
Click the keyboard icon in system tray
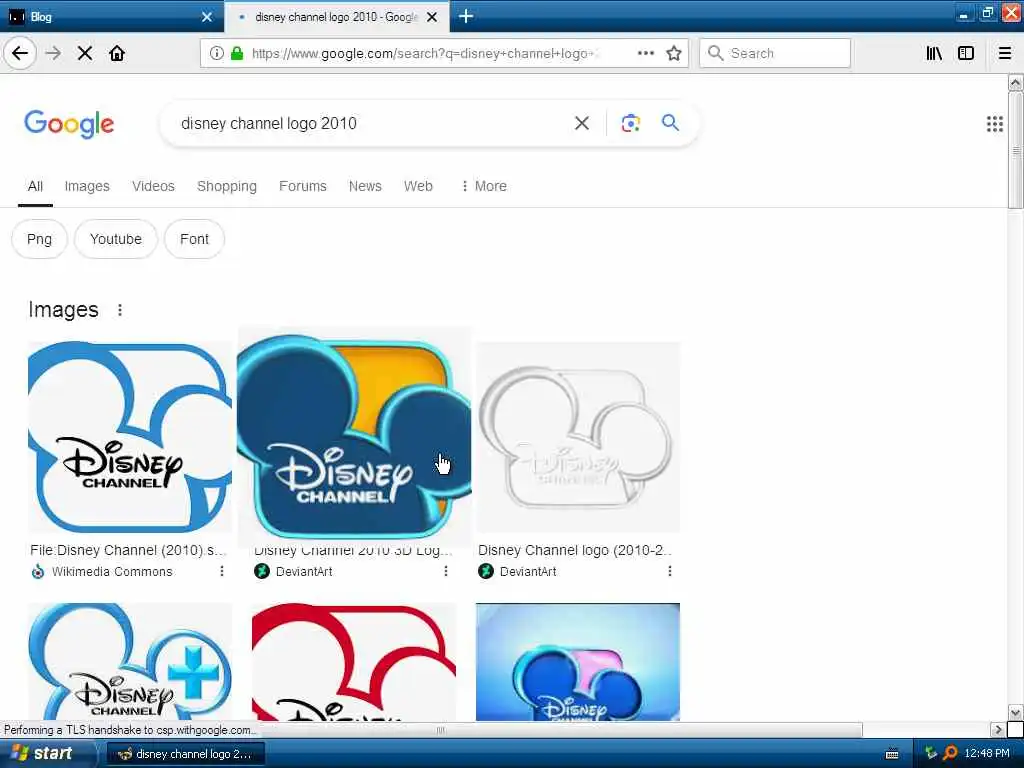click(x=891, y=754)
